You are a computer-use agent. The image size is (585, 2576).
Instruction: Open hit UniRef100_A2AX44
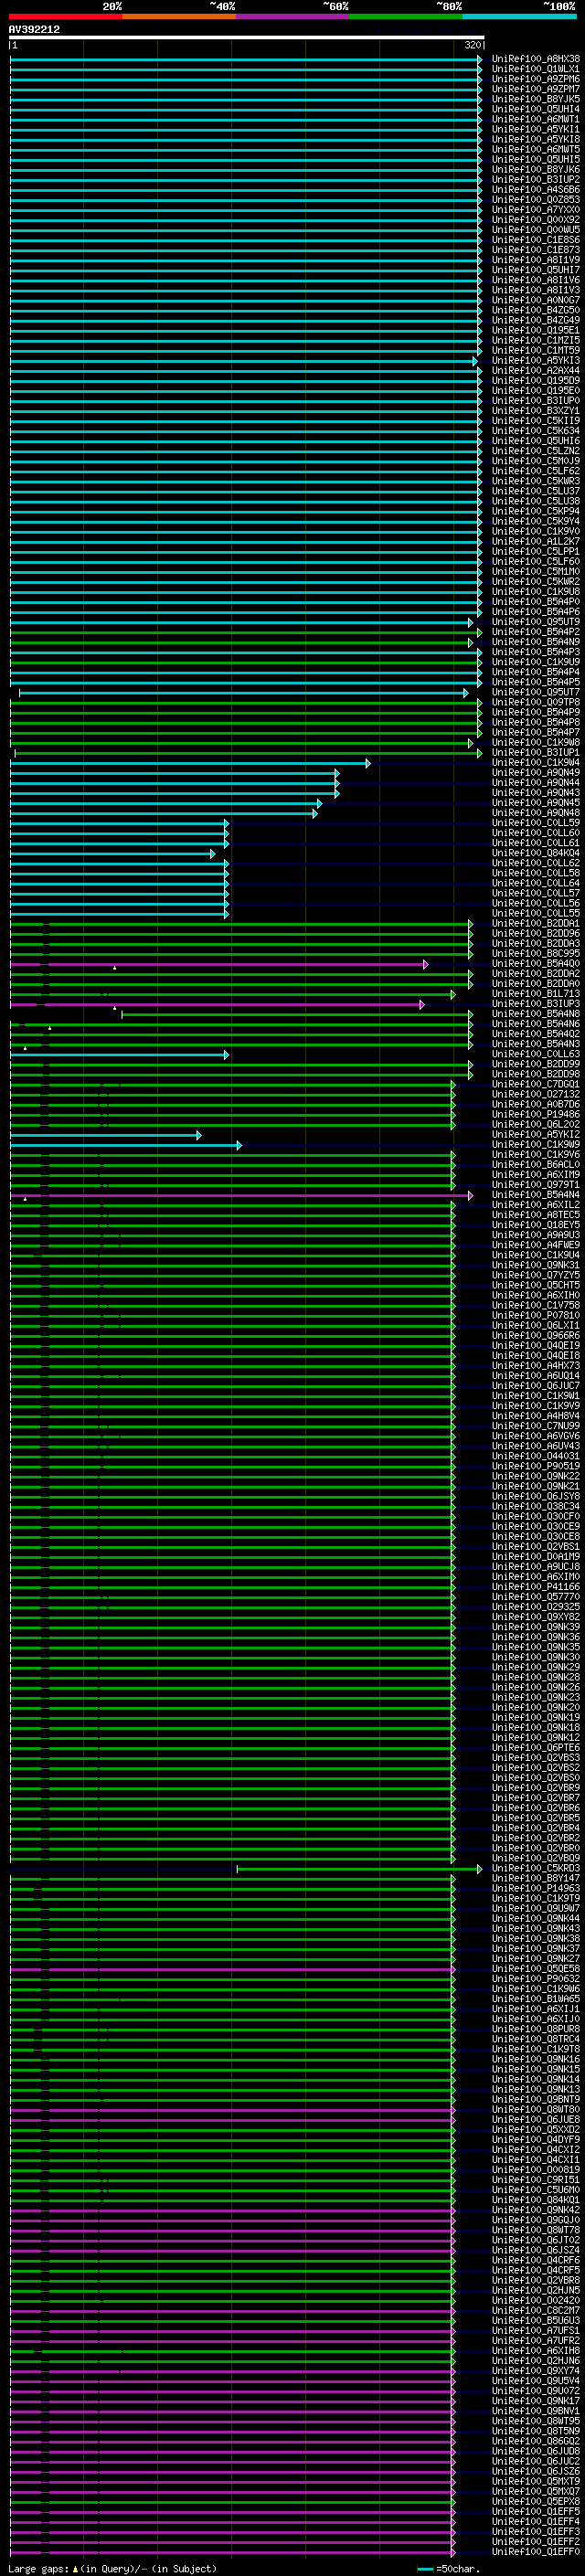click(535, 370)
